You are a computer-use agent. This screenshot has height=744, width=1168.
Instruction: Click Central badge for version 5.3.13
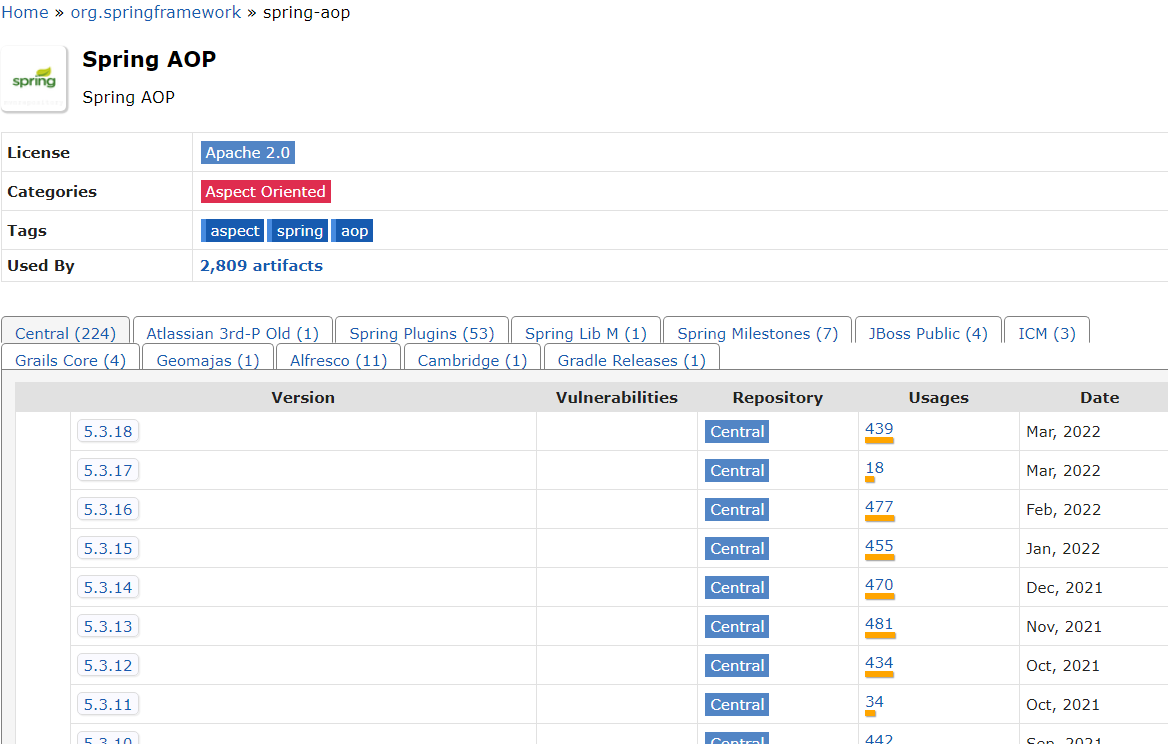[x=737, y=626]
